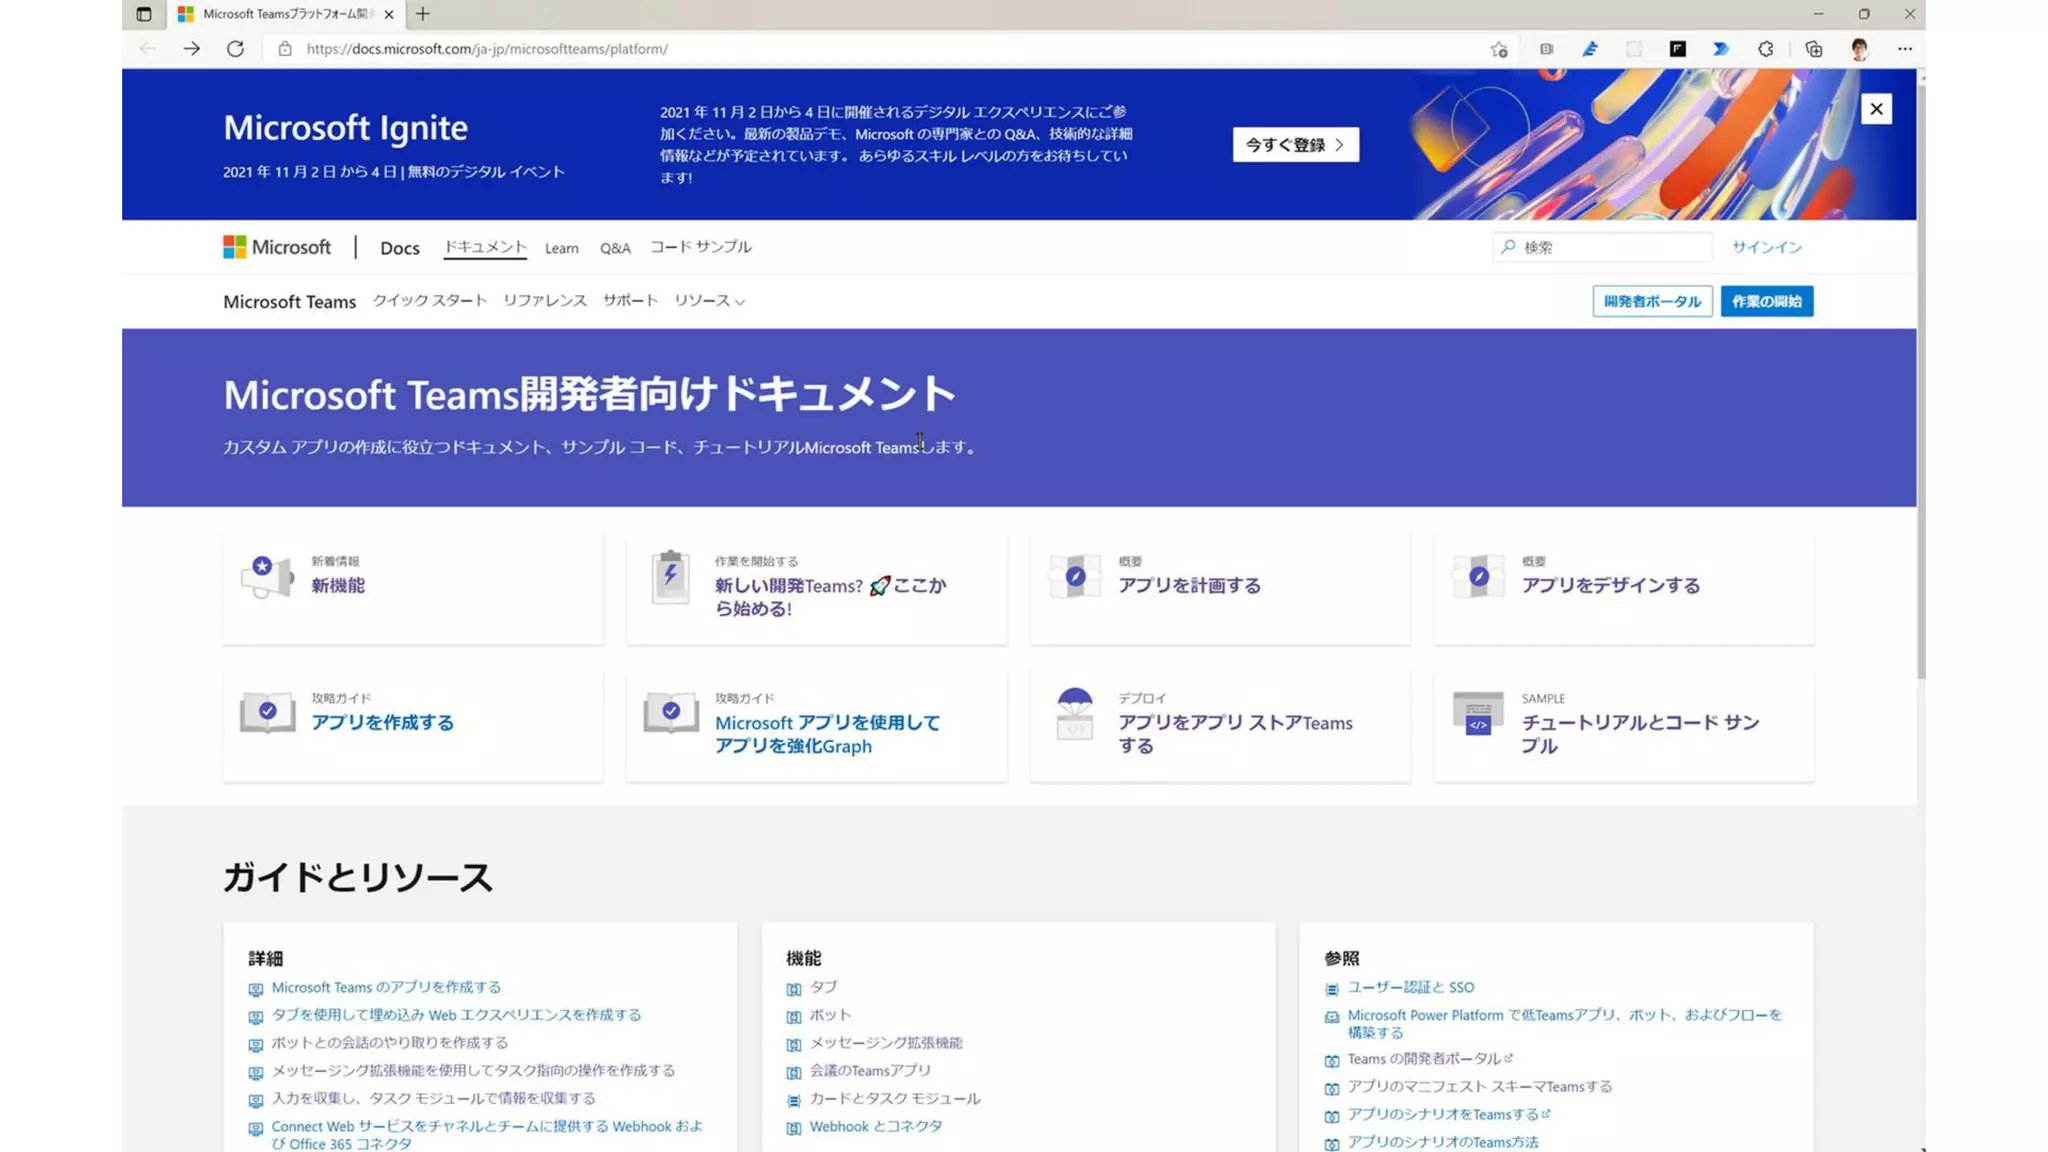Viewport: 2048px width, 1152px height.
Task: Click the 開発者ポータル button
Action: [1652, 301]
